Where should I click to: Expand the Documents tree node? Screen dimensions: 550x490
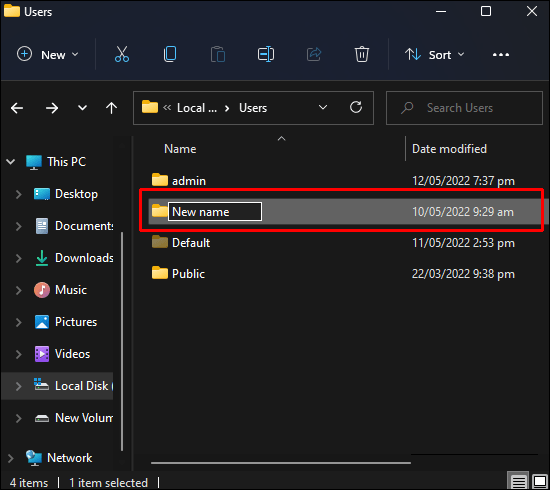(x=19, y=226)
